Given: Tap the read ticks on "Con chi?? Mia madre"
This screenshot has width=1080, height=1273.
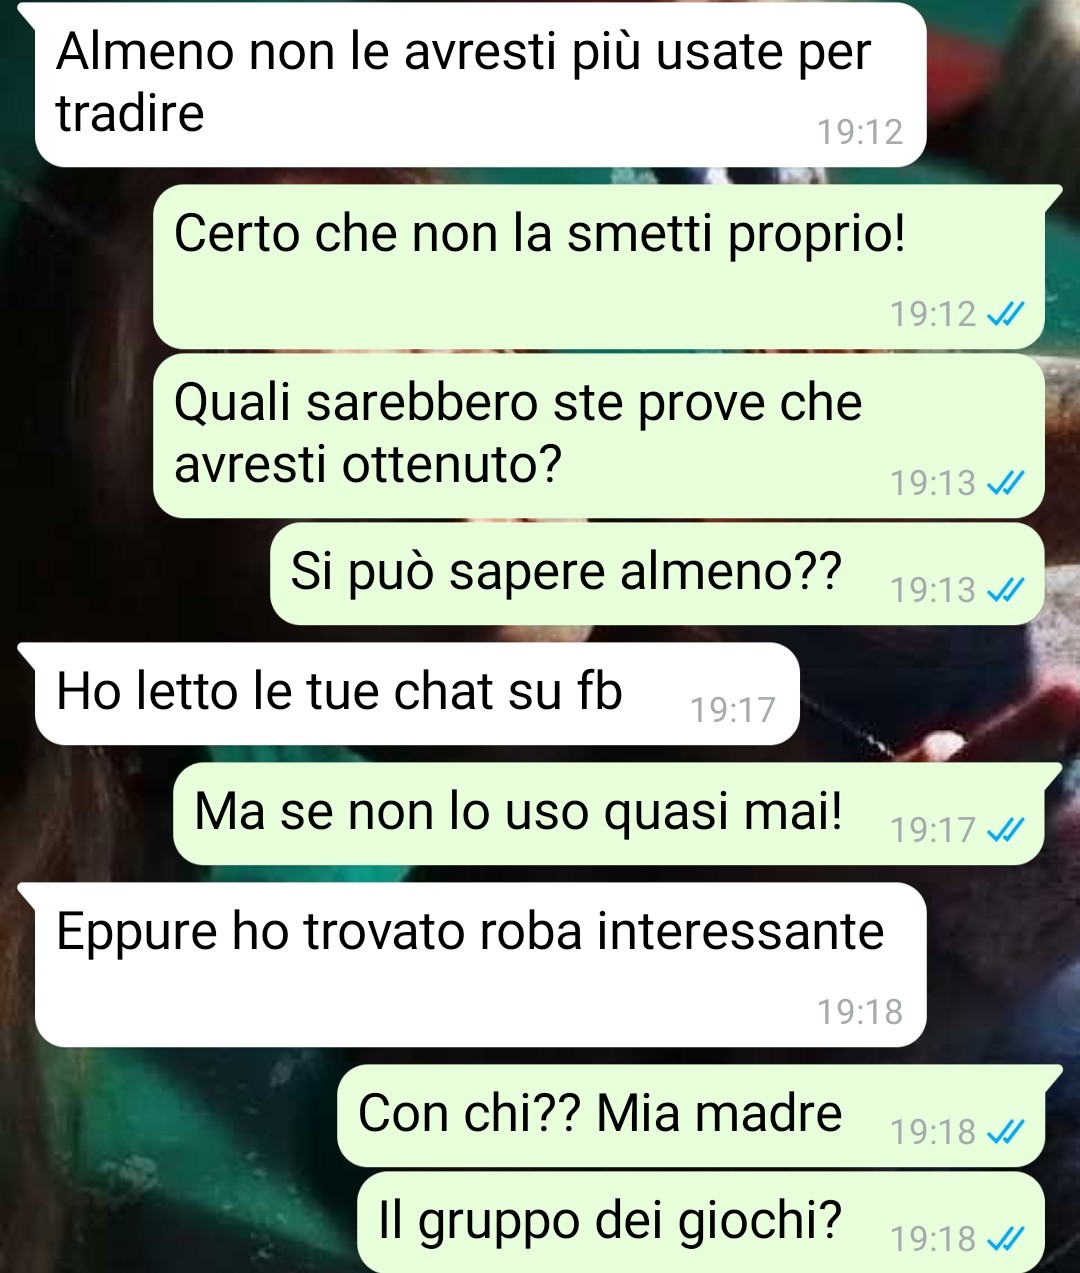Looking at the screenshot, I should click(1005, 1132).
